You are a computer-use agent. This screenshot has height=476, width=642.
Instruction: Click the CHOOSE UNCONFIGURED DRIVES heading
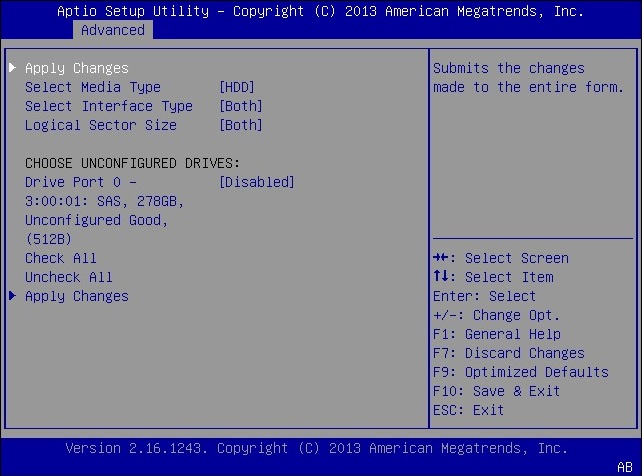[132, 163]
